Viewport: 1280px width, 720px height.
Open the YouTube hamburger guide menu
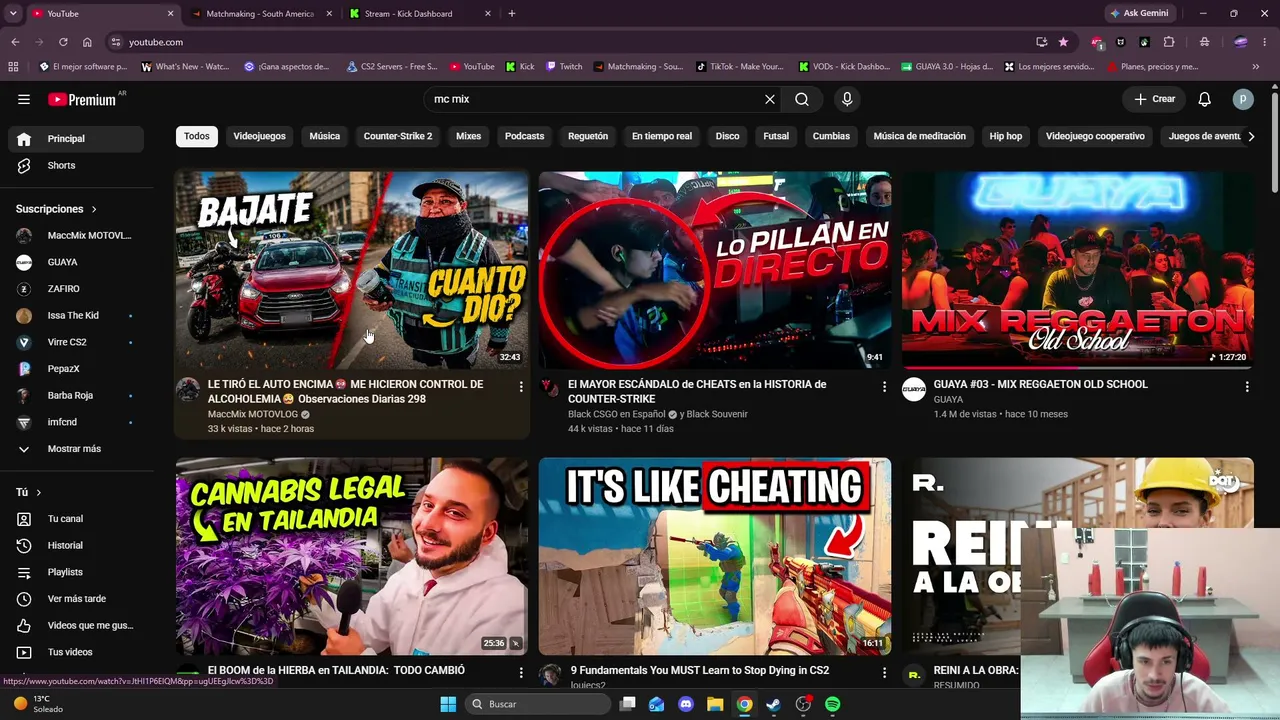click(x=24, y=99)
